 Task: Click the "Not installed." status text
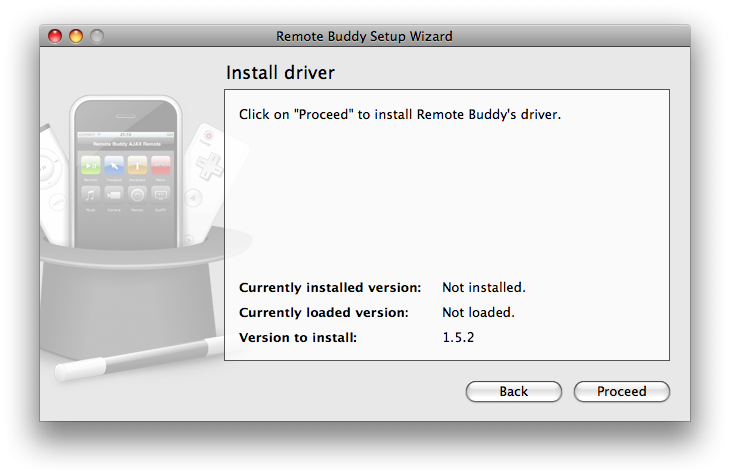click(x=484, y=287)
